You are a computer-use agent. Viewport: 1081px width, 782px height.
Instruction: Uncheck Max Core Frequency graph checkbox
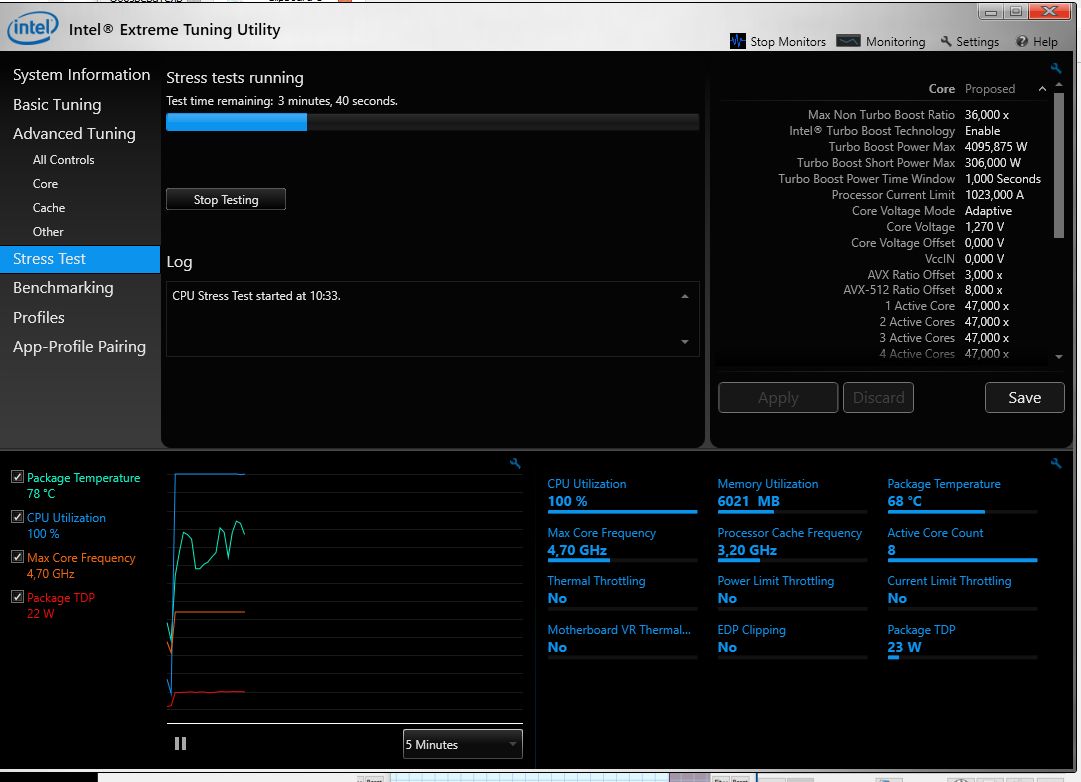pyautogui.click(x=18, y=557)
